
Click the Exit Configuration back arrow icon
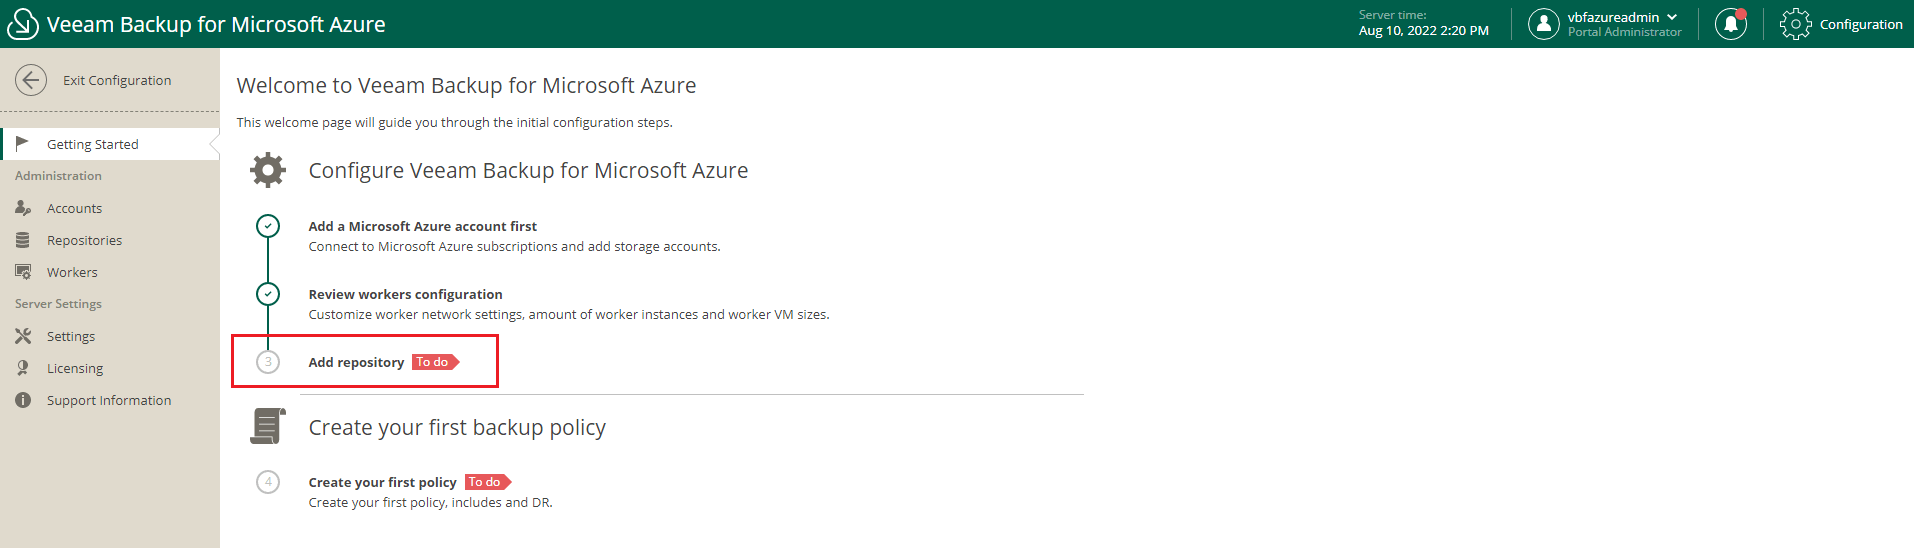[x=31, y=80]
